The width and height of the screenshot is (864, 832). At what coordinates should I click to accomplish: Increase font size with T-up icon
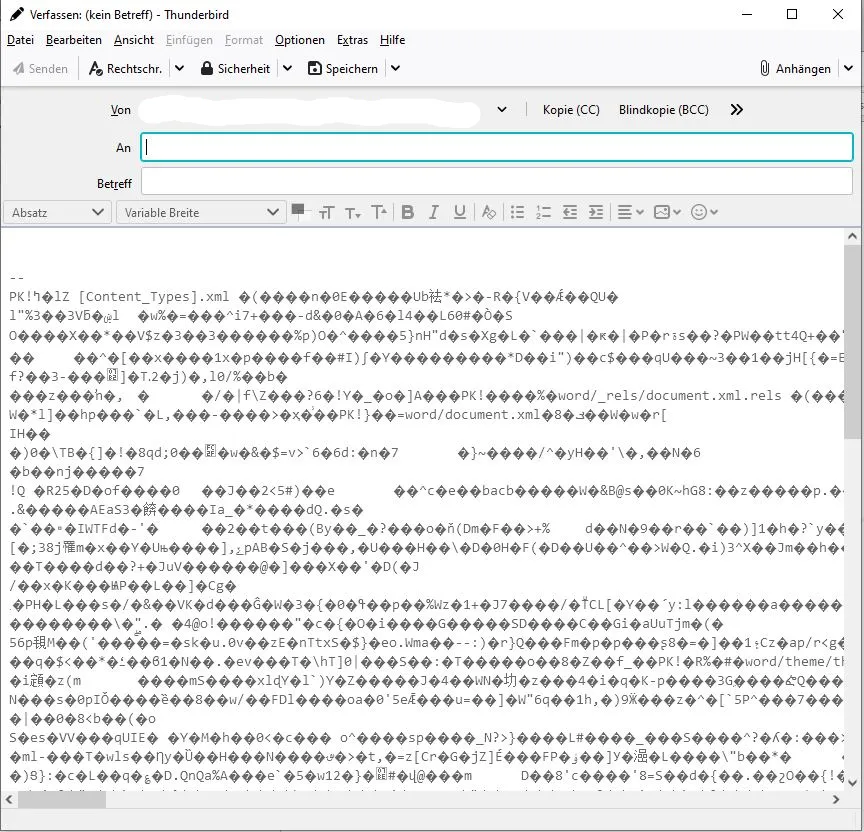point(379,212)
